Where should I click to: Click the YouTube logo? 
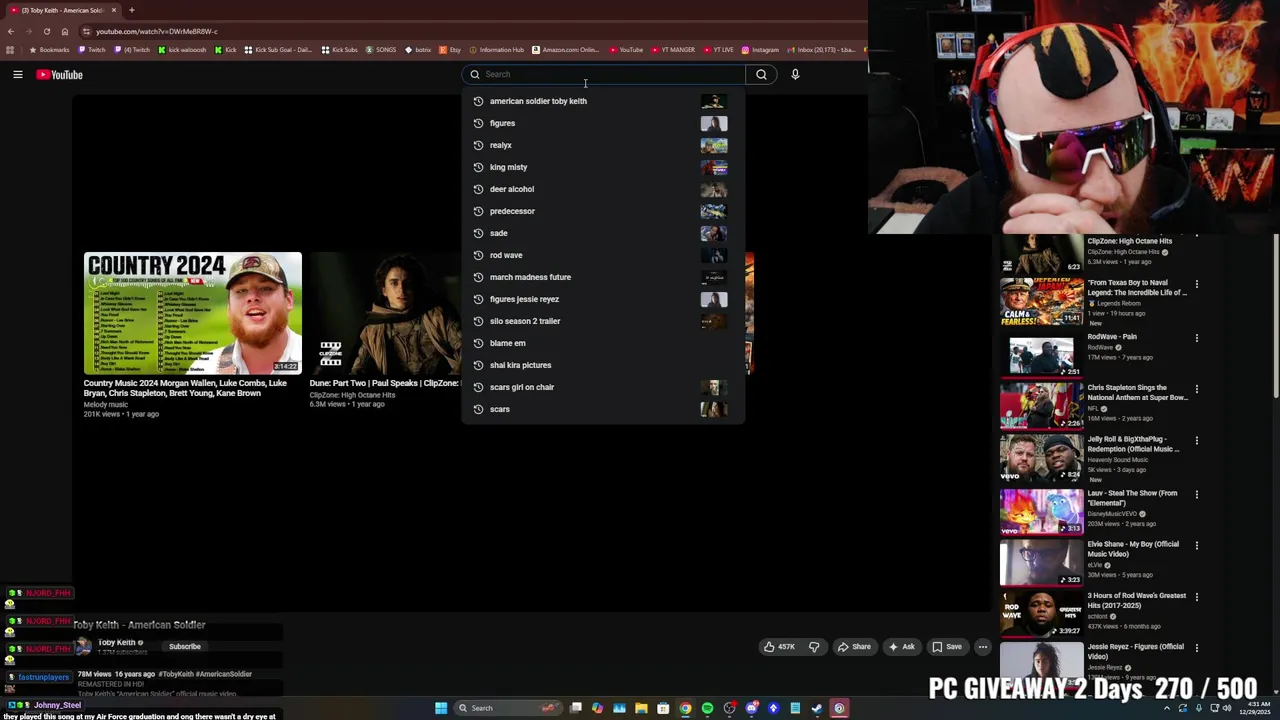coord(60,74)
